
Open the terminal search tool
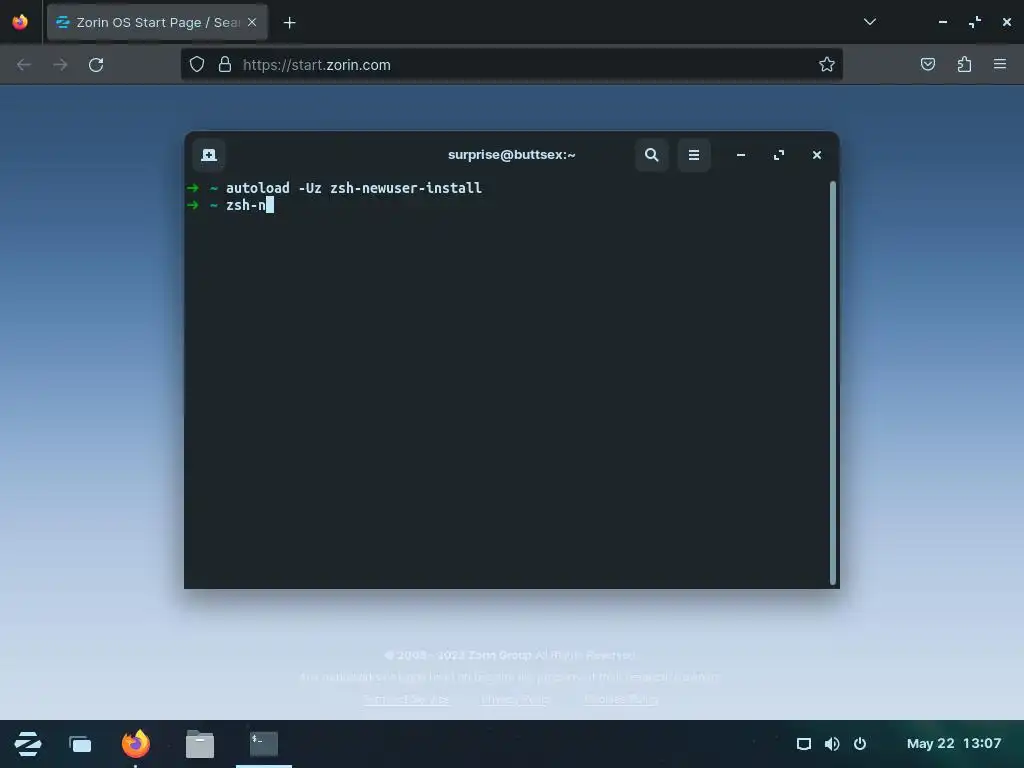click(651, 155)
